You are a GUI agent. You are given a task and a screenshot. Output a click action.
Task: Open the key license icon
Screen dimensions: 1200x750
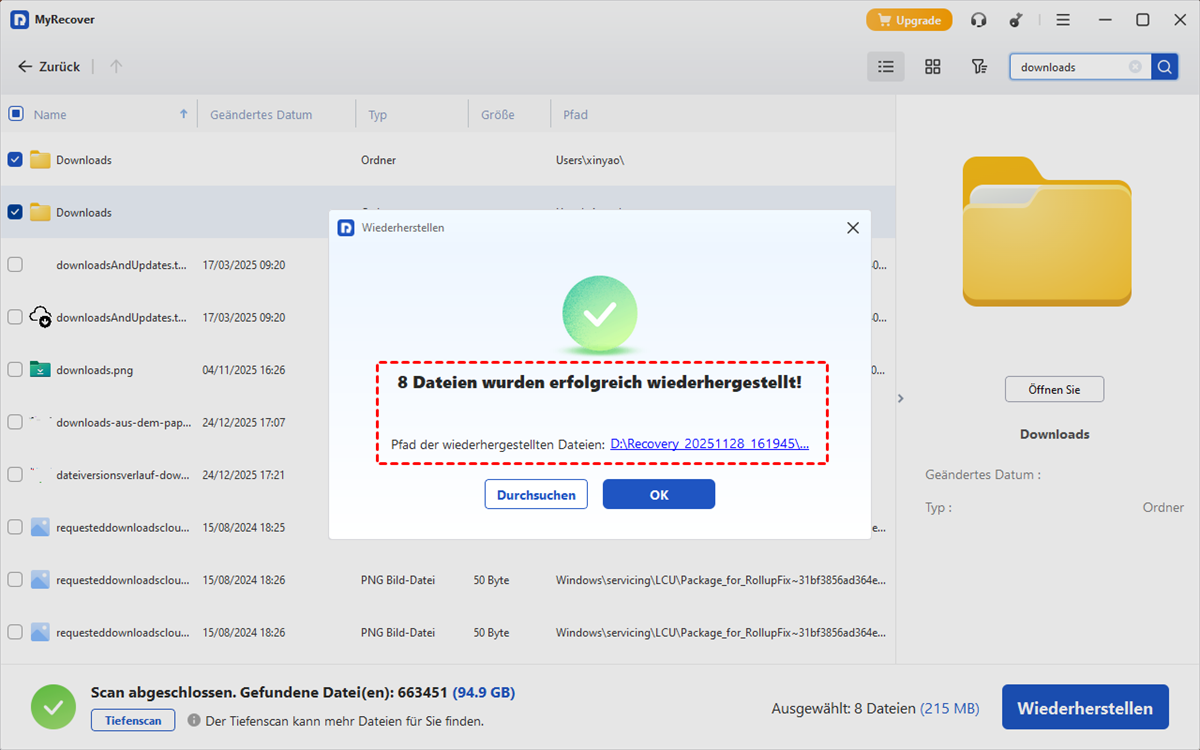[1016, 20]
